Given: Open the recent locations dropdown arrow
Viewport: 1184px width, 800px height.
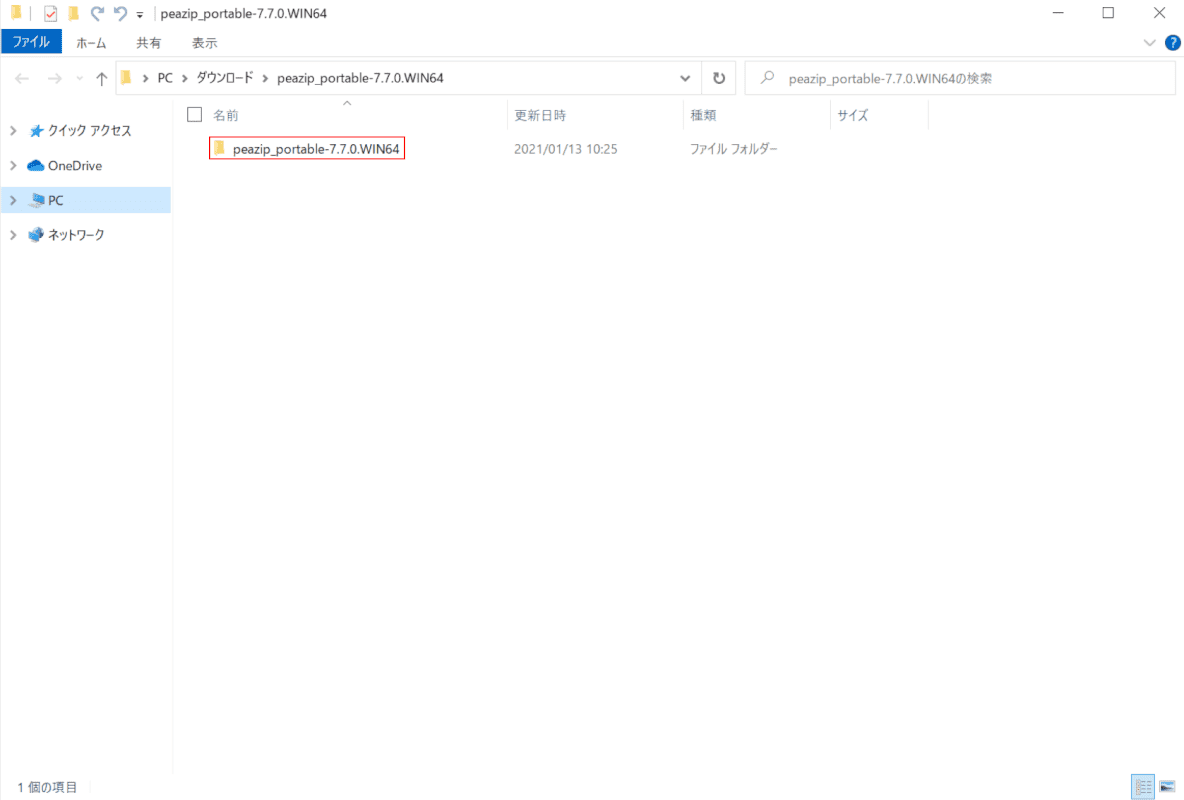Looking at the screenshot, I should [79, 79].
